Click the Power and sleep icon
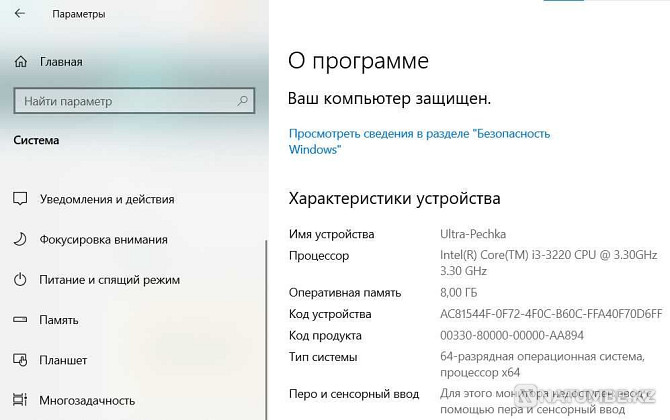This screenshot has height=420, width=670. [20, 280]
